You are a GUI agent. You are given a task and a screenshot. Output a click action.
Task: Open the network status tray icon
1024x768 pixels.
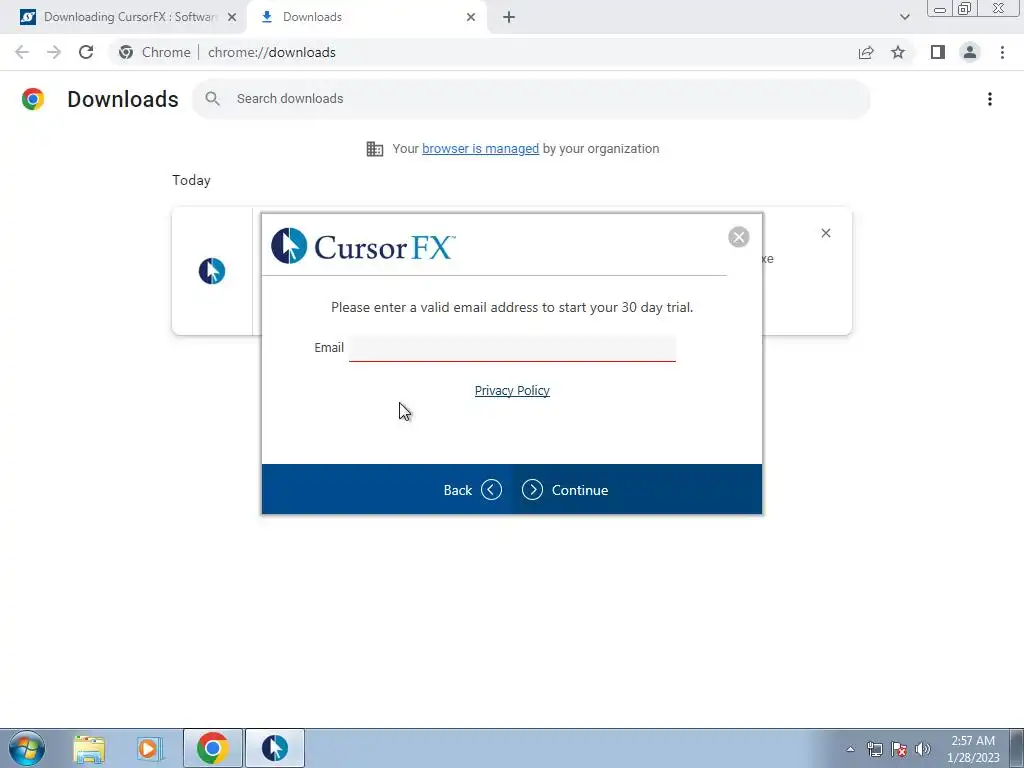[874, 749]
